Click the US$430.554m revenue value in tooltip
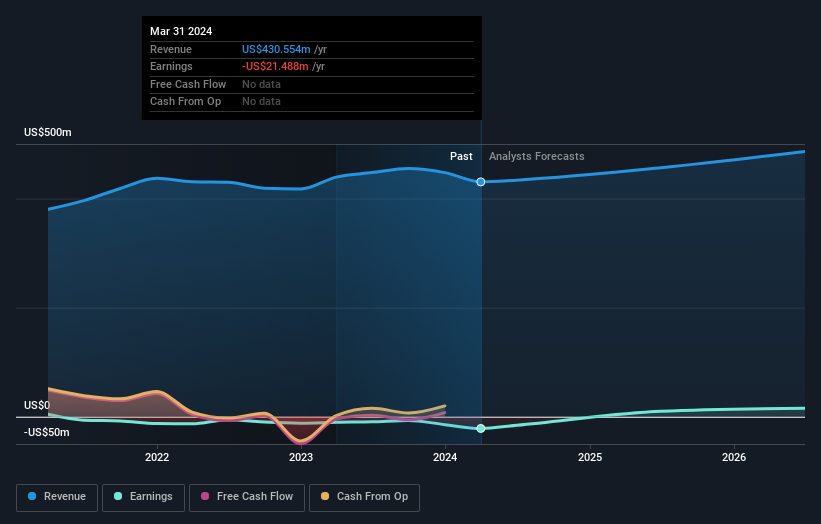Screen dimensions: 821x524 tap(276, 49)
